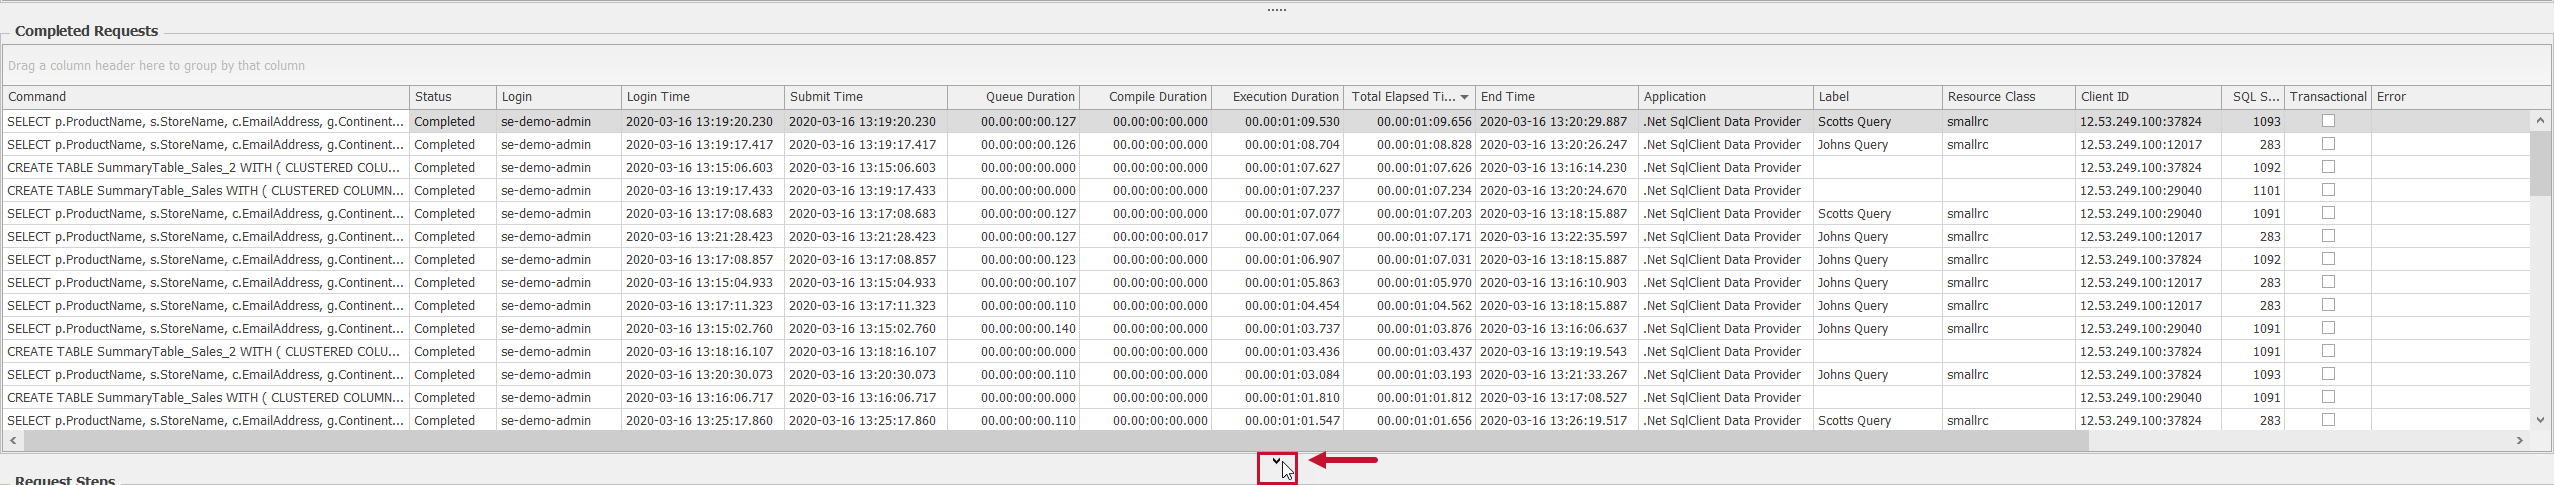The image size is (2554, 485).
Task: Tick Transactional for row ending 13:16:14.230
Action: [x=2328, y=167]
